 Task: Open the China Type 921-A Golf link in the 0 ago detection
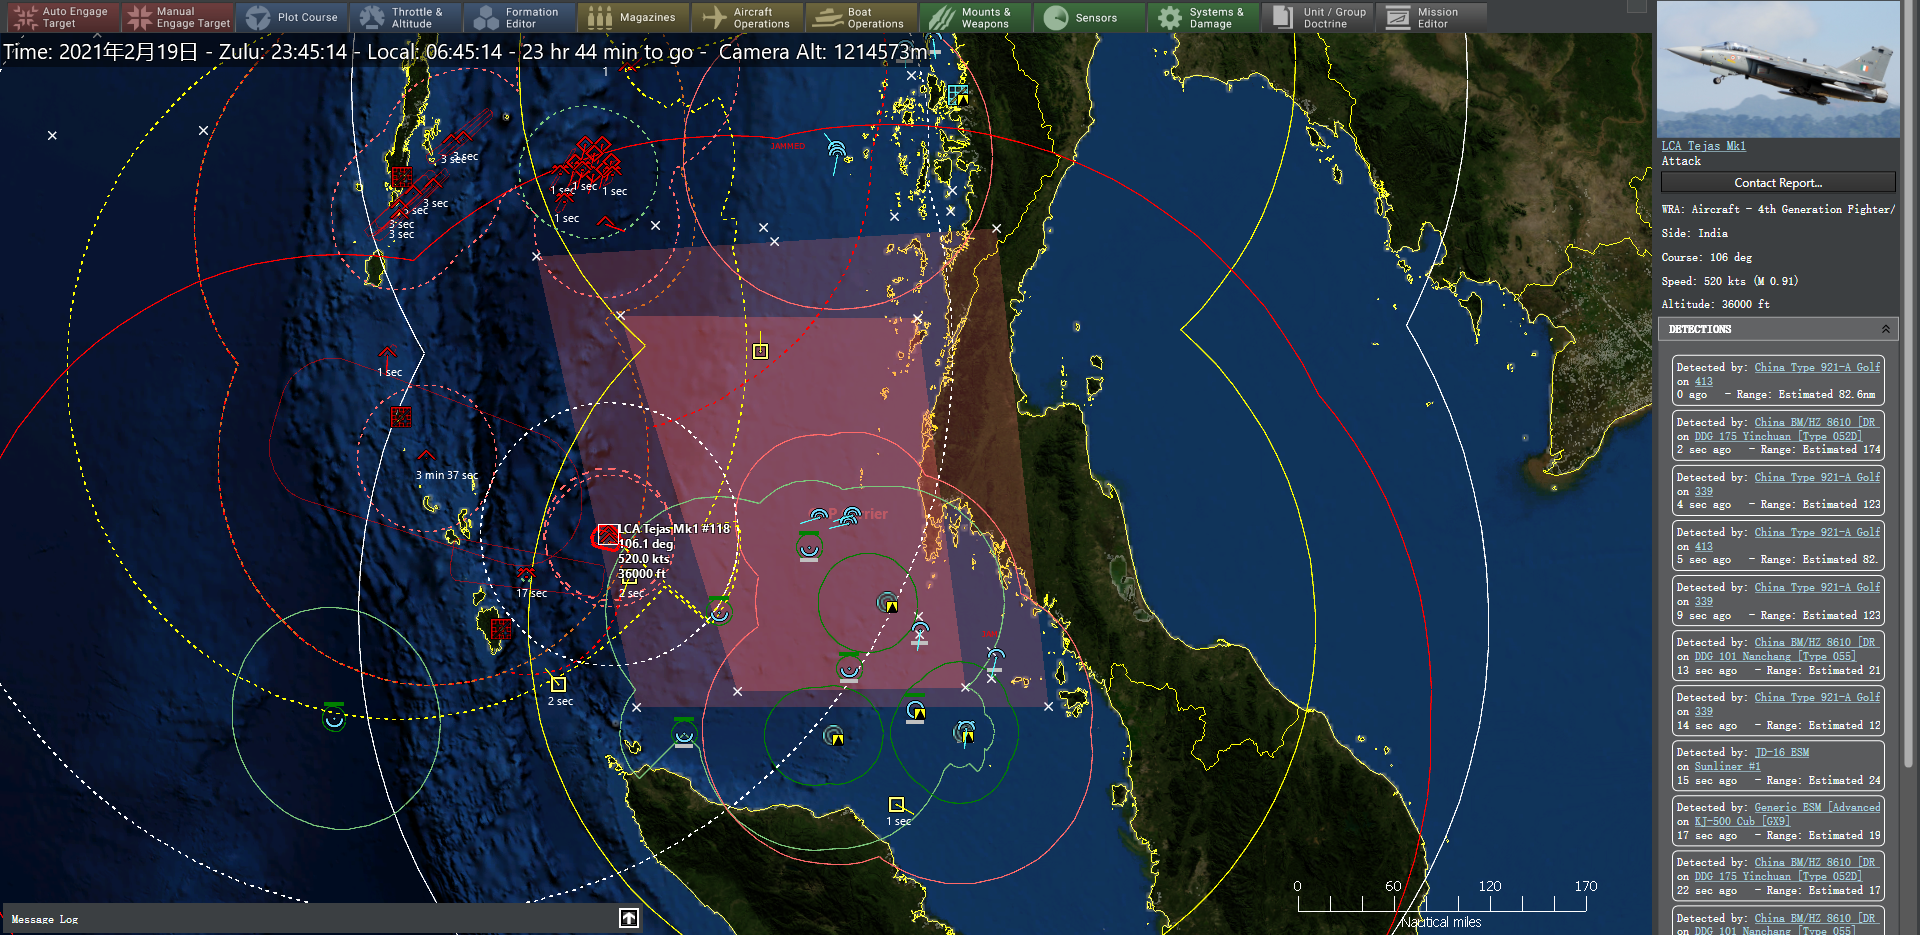coord(1817,367)
